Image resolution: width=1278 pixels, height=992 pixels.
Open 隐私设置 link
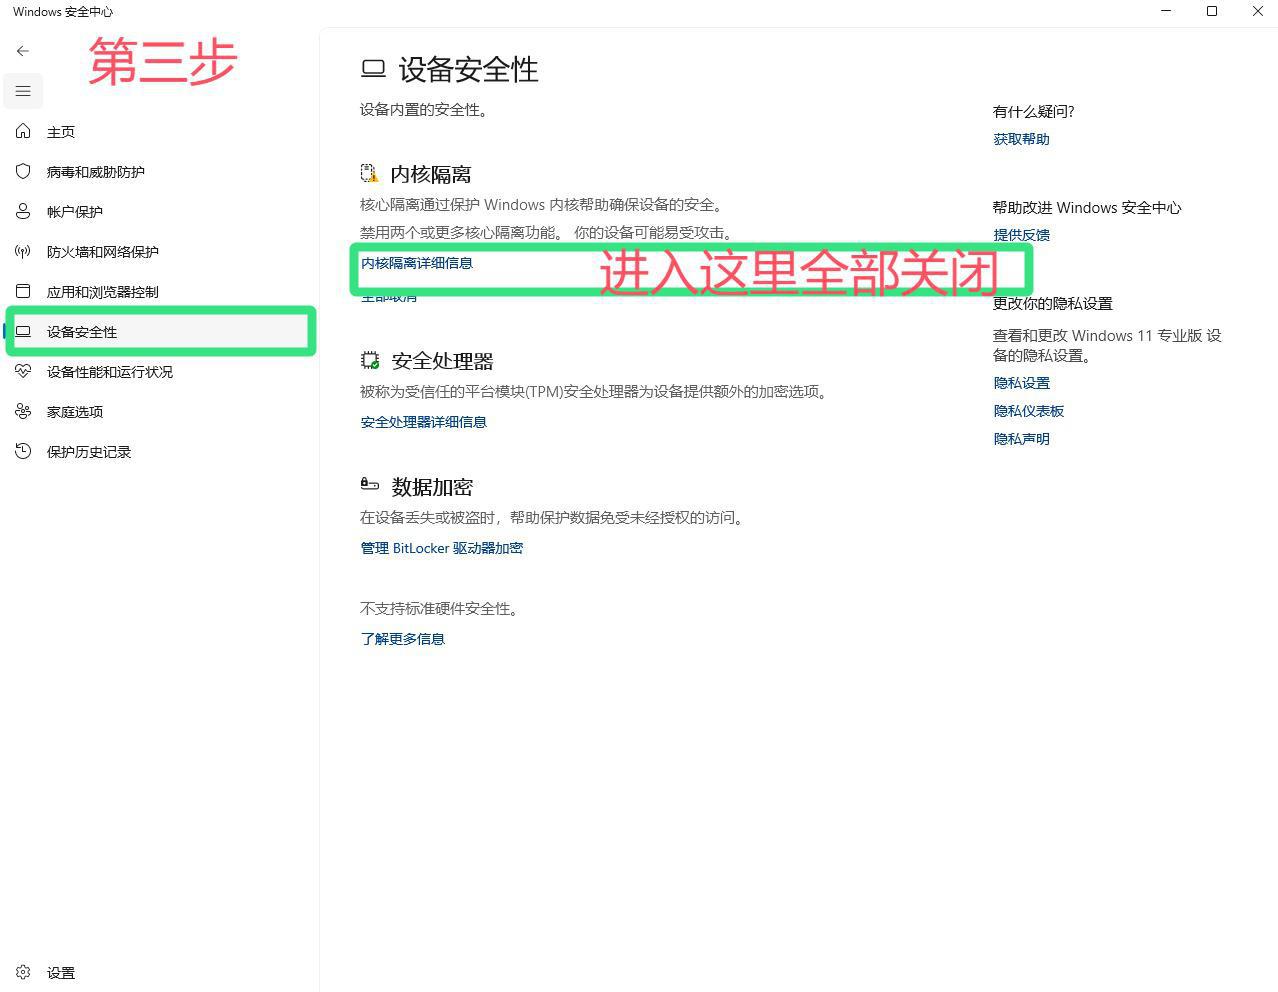pyautogui.click(x=1022, y=383)
